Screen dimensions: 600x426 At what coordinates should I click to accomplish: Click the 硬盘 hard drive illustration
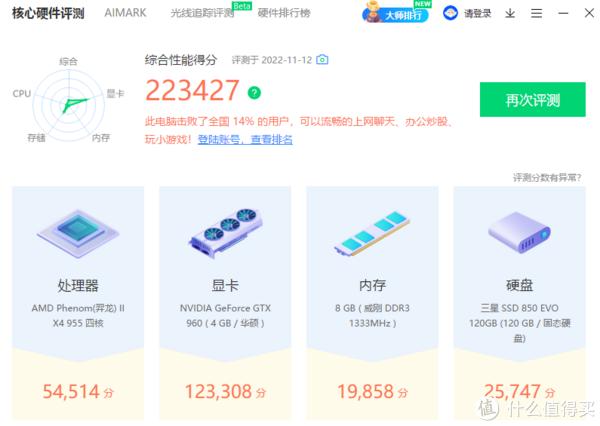[x=519, y=232]
